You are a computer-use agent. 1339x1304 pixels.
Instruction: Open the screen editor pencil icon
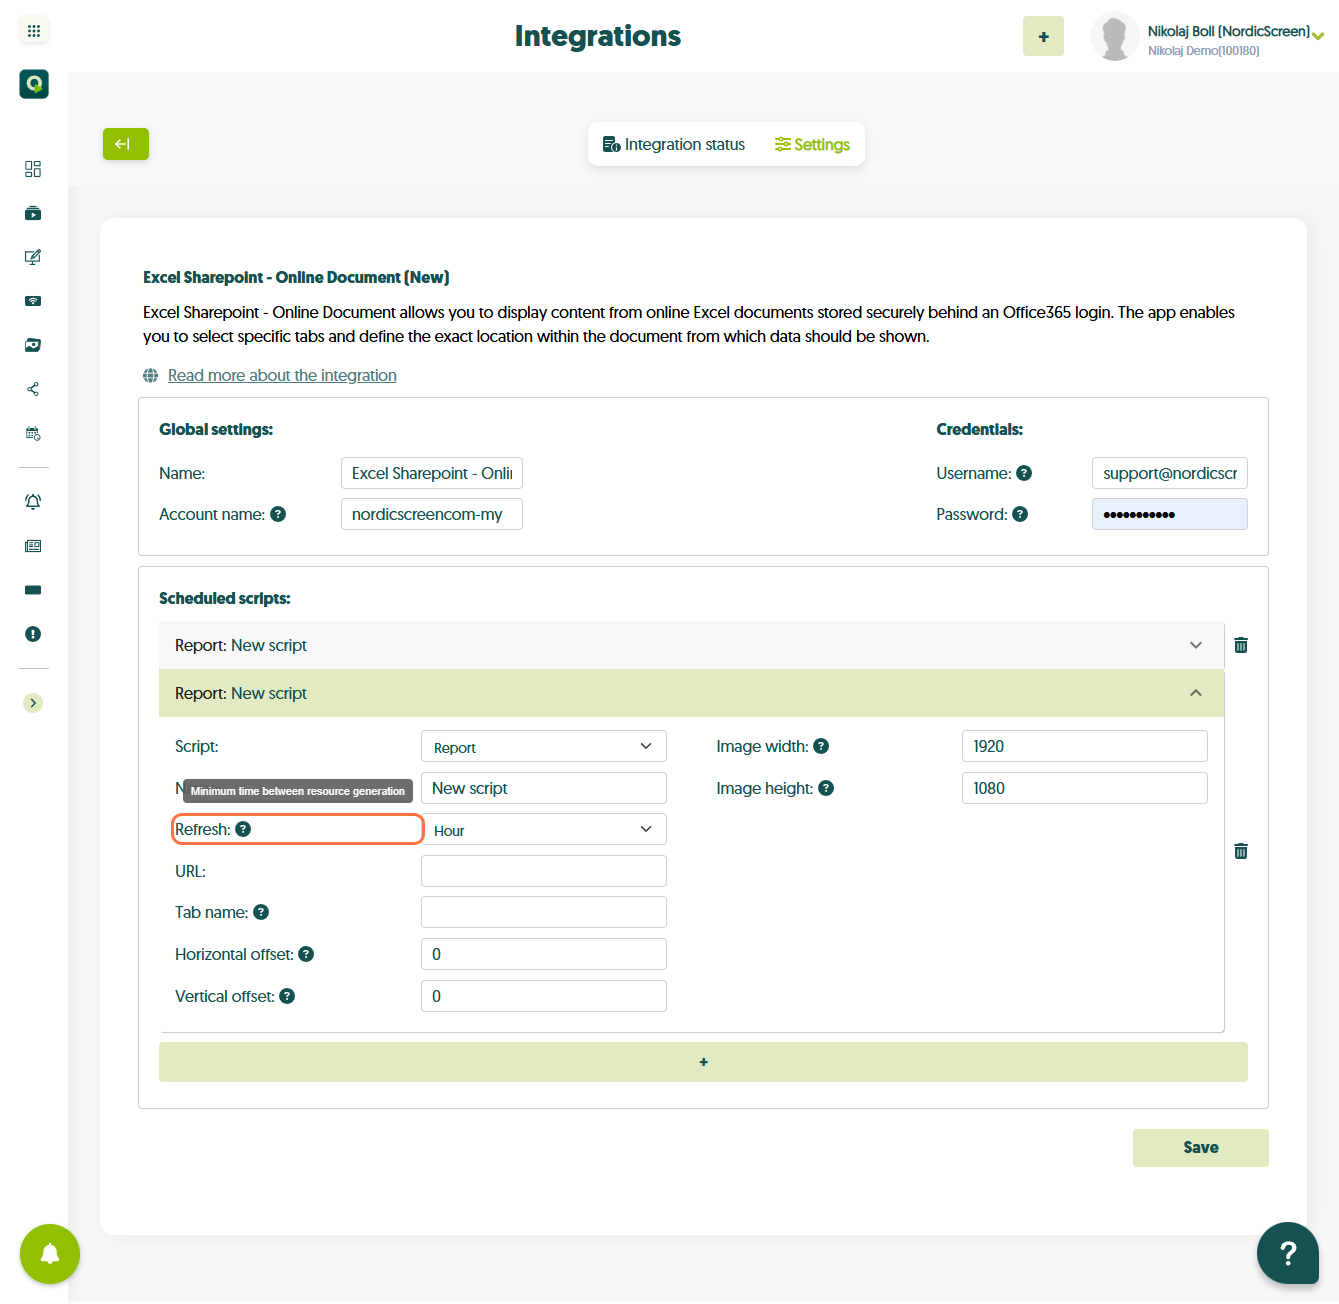33,257
